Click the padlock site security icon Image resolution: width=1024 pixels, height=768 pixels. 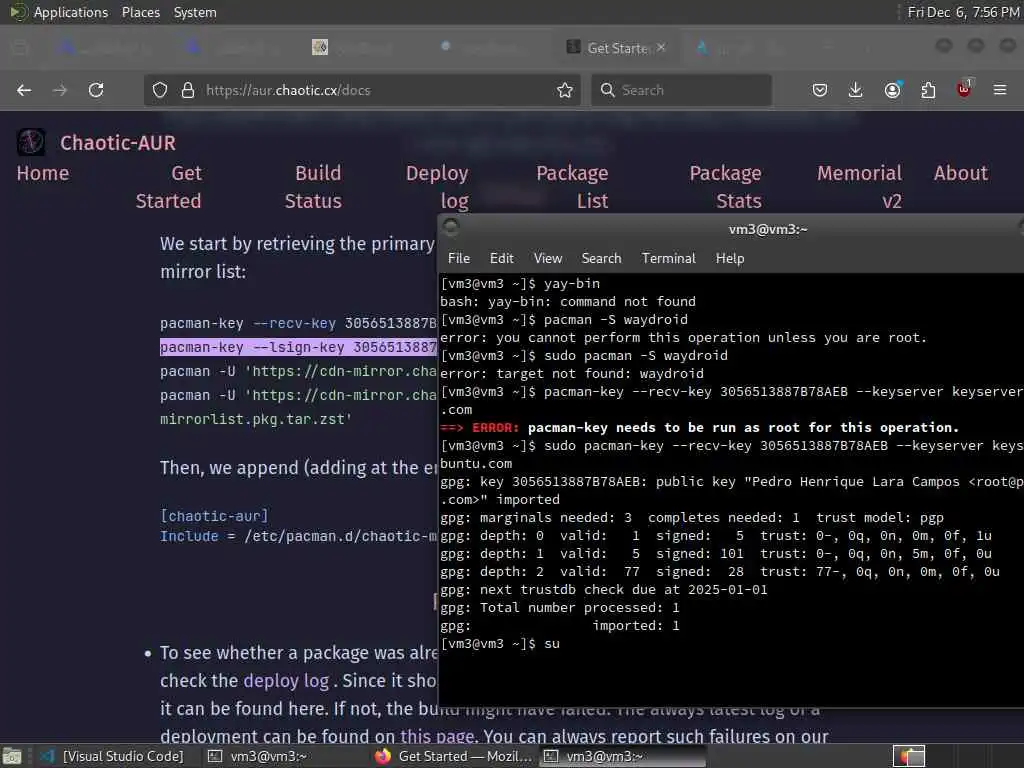(187, 90)
